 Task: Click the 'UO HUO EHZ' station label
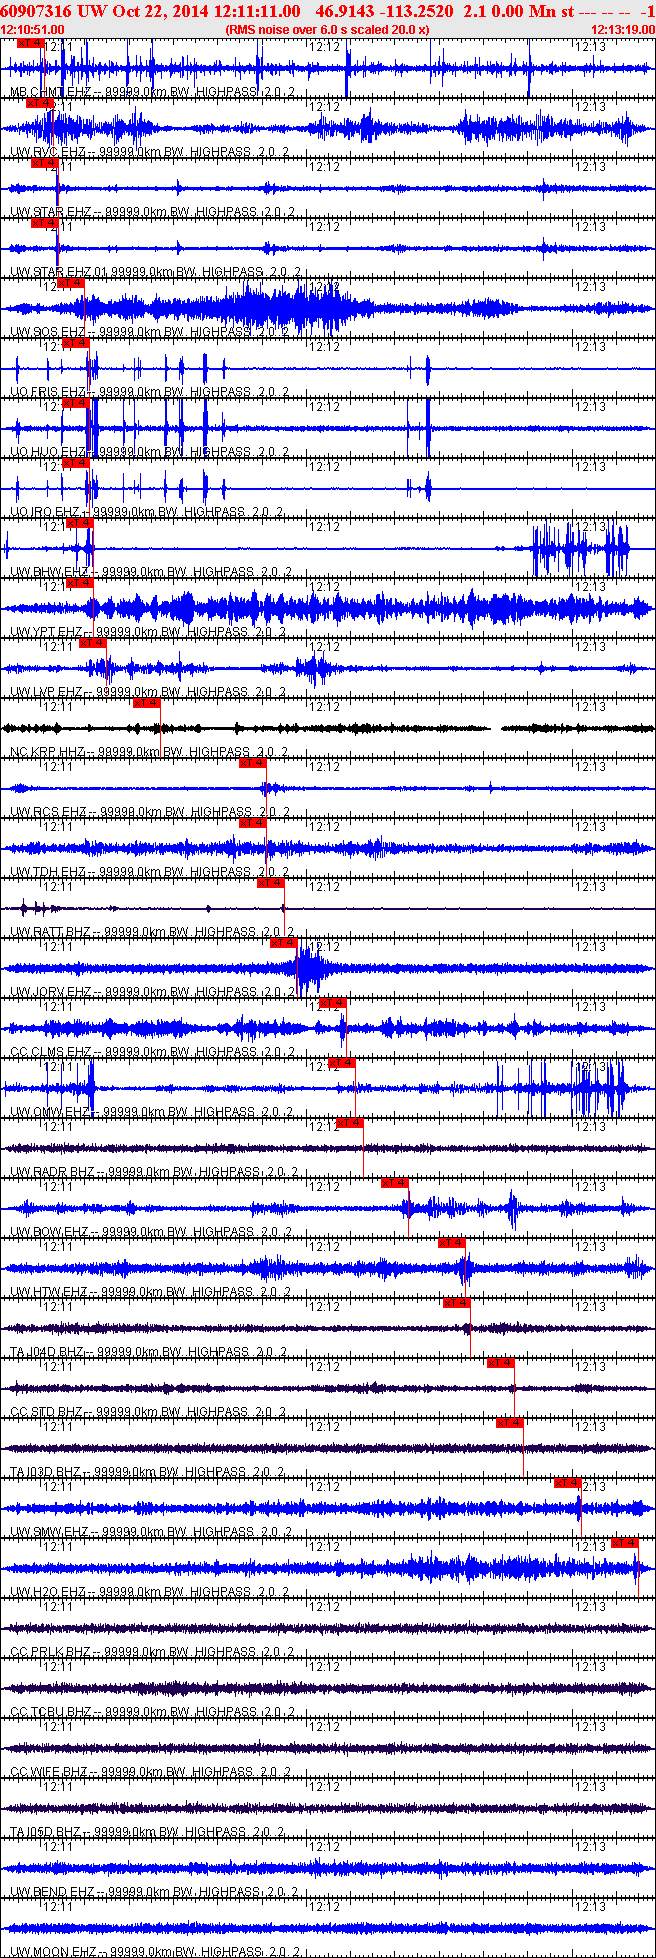pos(49,452)
